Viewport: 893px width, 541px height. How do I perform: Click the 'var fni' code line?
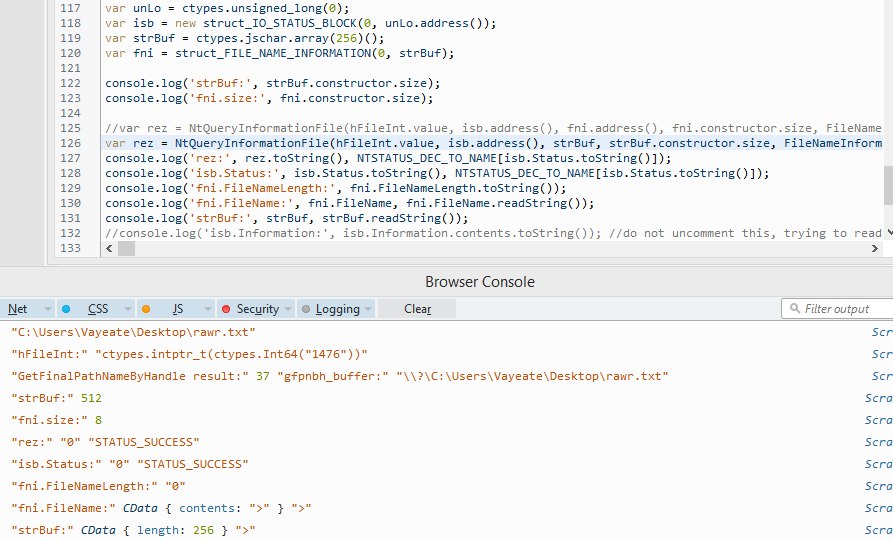click(x=280, y=53)
